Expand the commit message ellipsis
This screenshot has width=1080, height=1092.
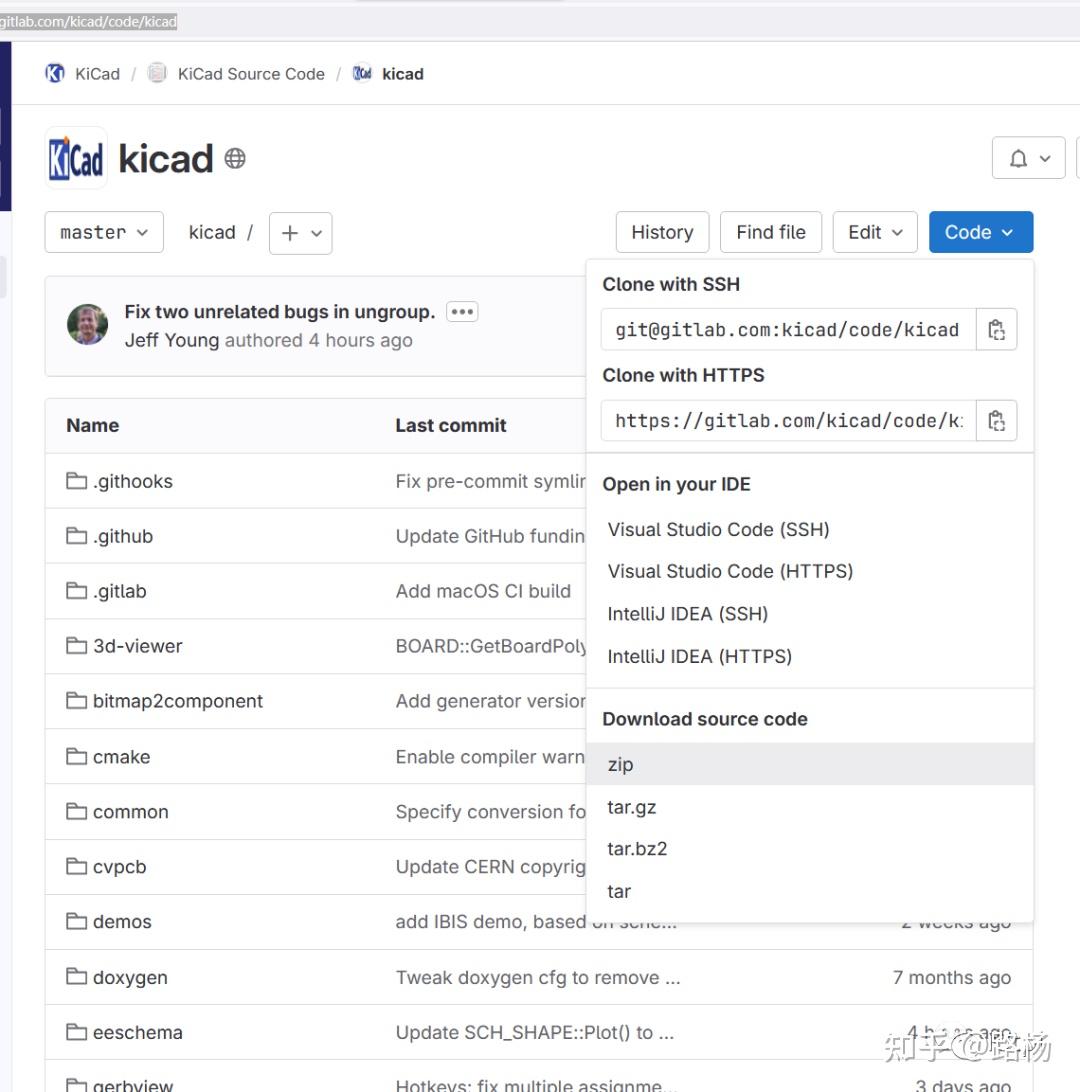(462, 312)
